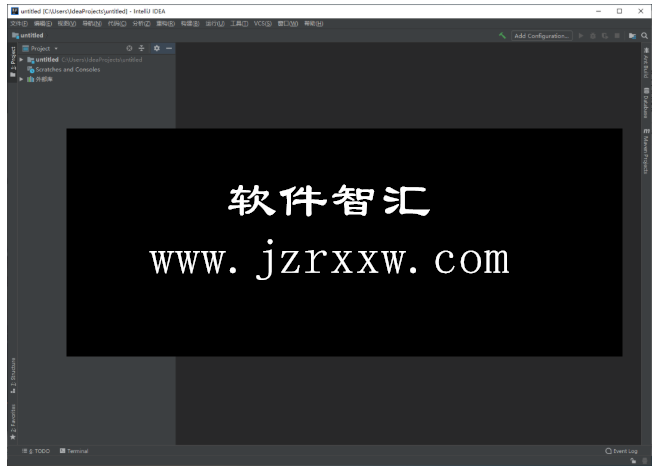The width and height of the screenshot is (660, 466).
Task: Expand the untitled project tree node
Action: [21, 60]
